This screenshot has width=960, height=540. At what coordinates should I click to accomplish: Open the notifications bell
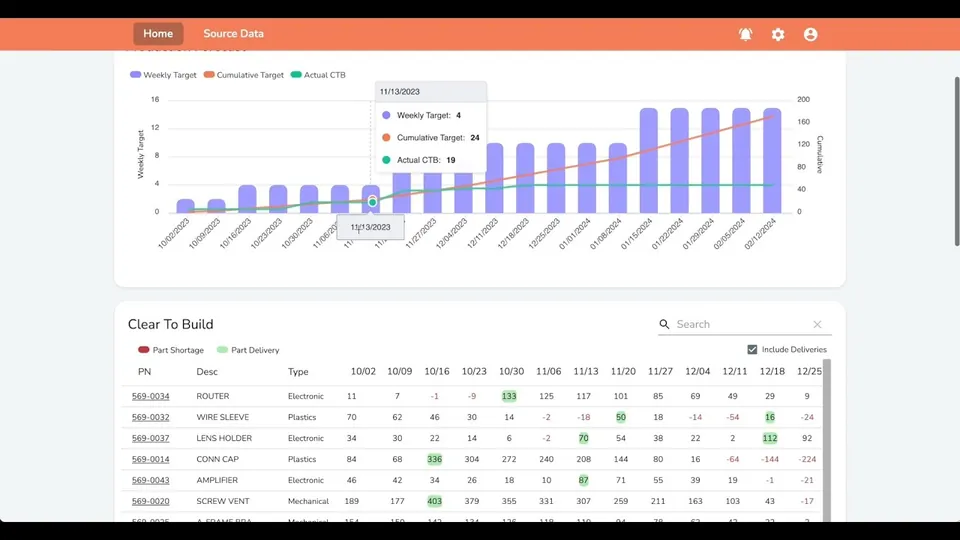point(745,34)
